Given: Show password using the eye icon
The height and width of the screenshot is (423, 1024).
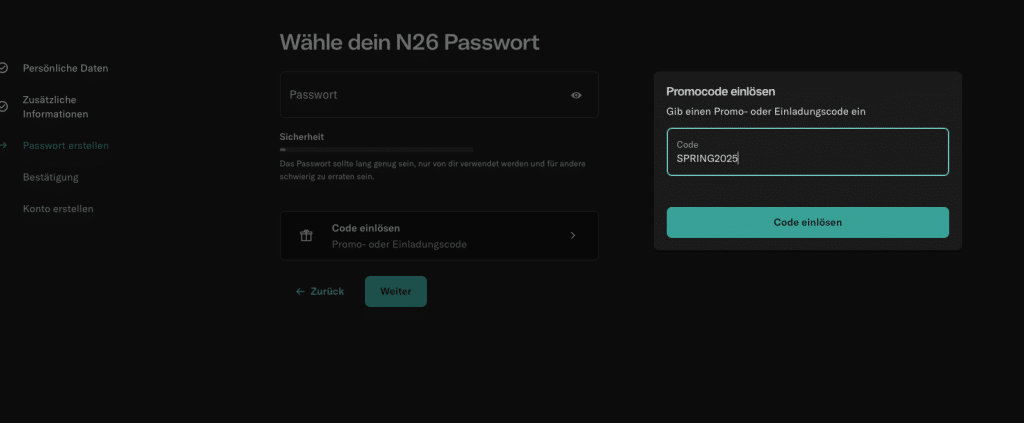Looking at the screenshot, I should [576, 95].
